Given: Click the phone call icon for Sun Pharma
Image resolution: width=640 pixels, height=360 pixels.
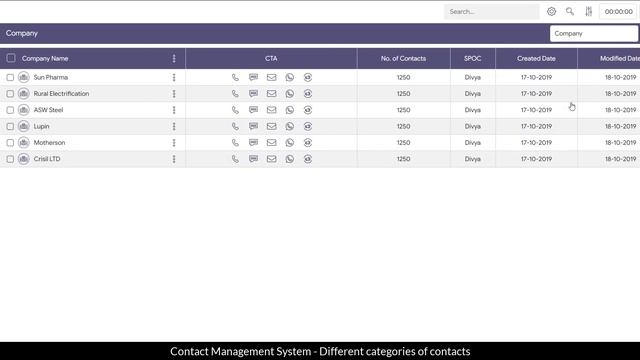Looking at the screenshot, I should (235, 77).
